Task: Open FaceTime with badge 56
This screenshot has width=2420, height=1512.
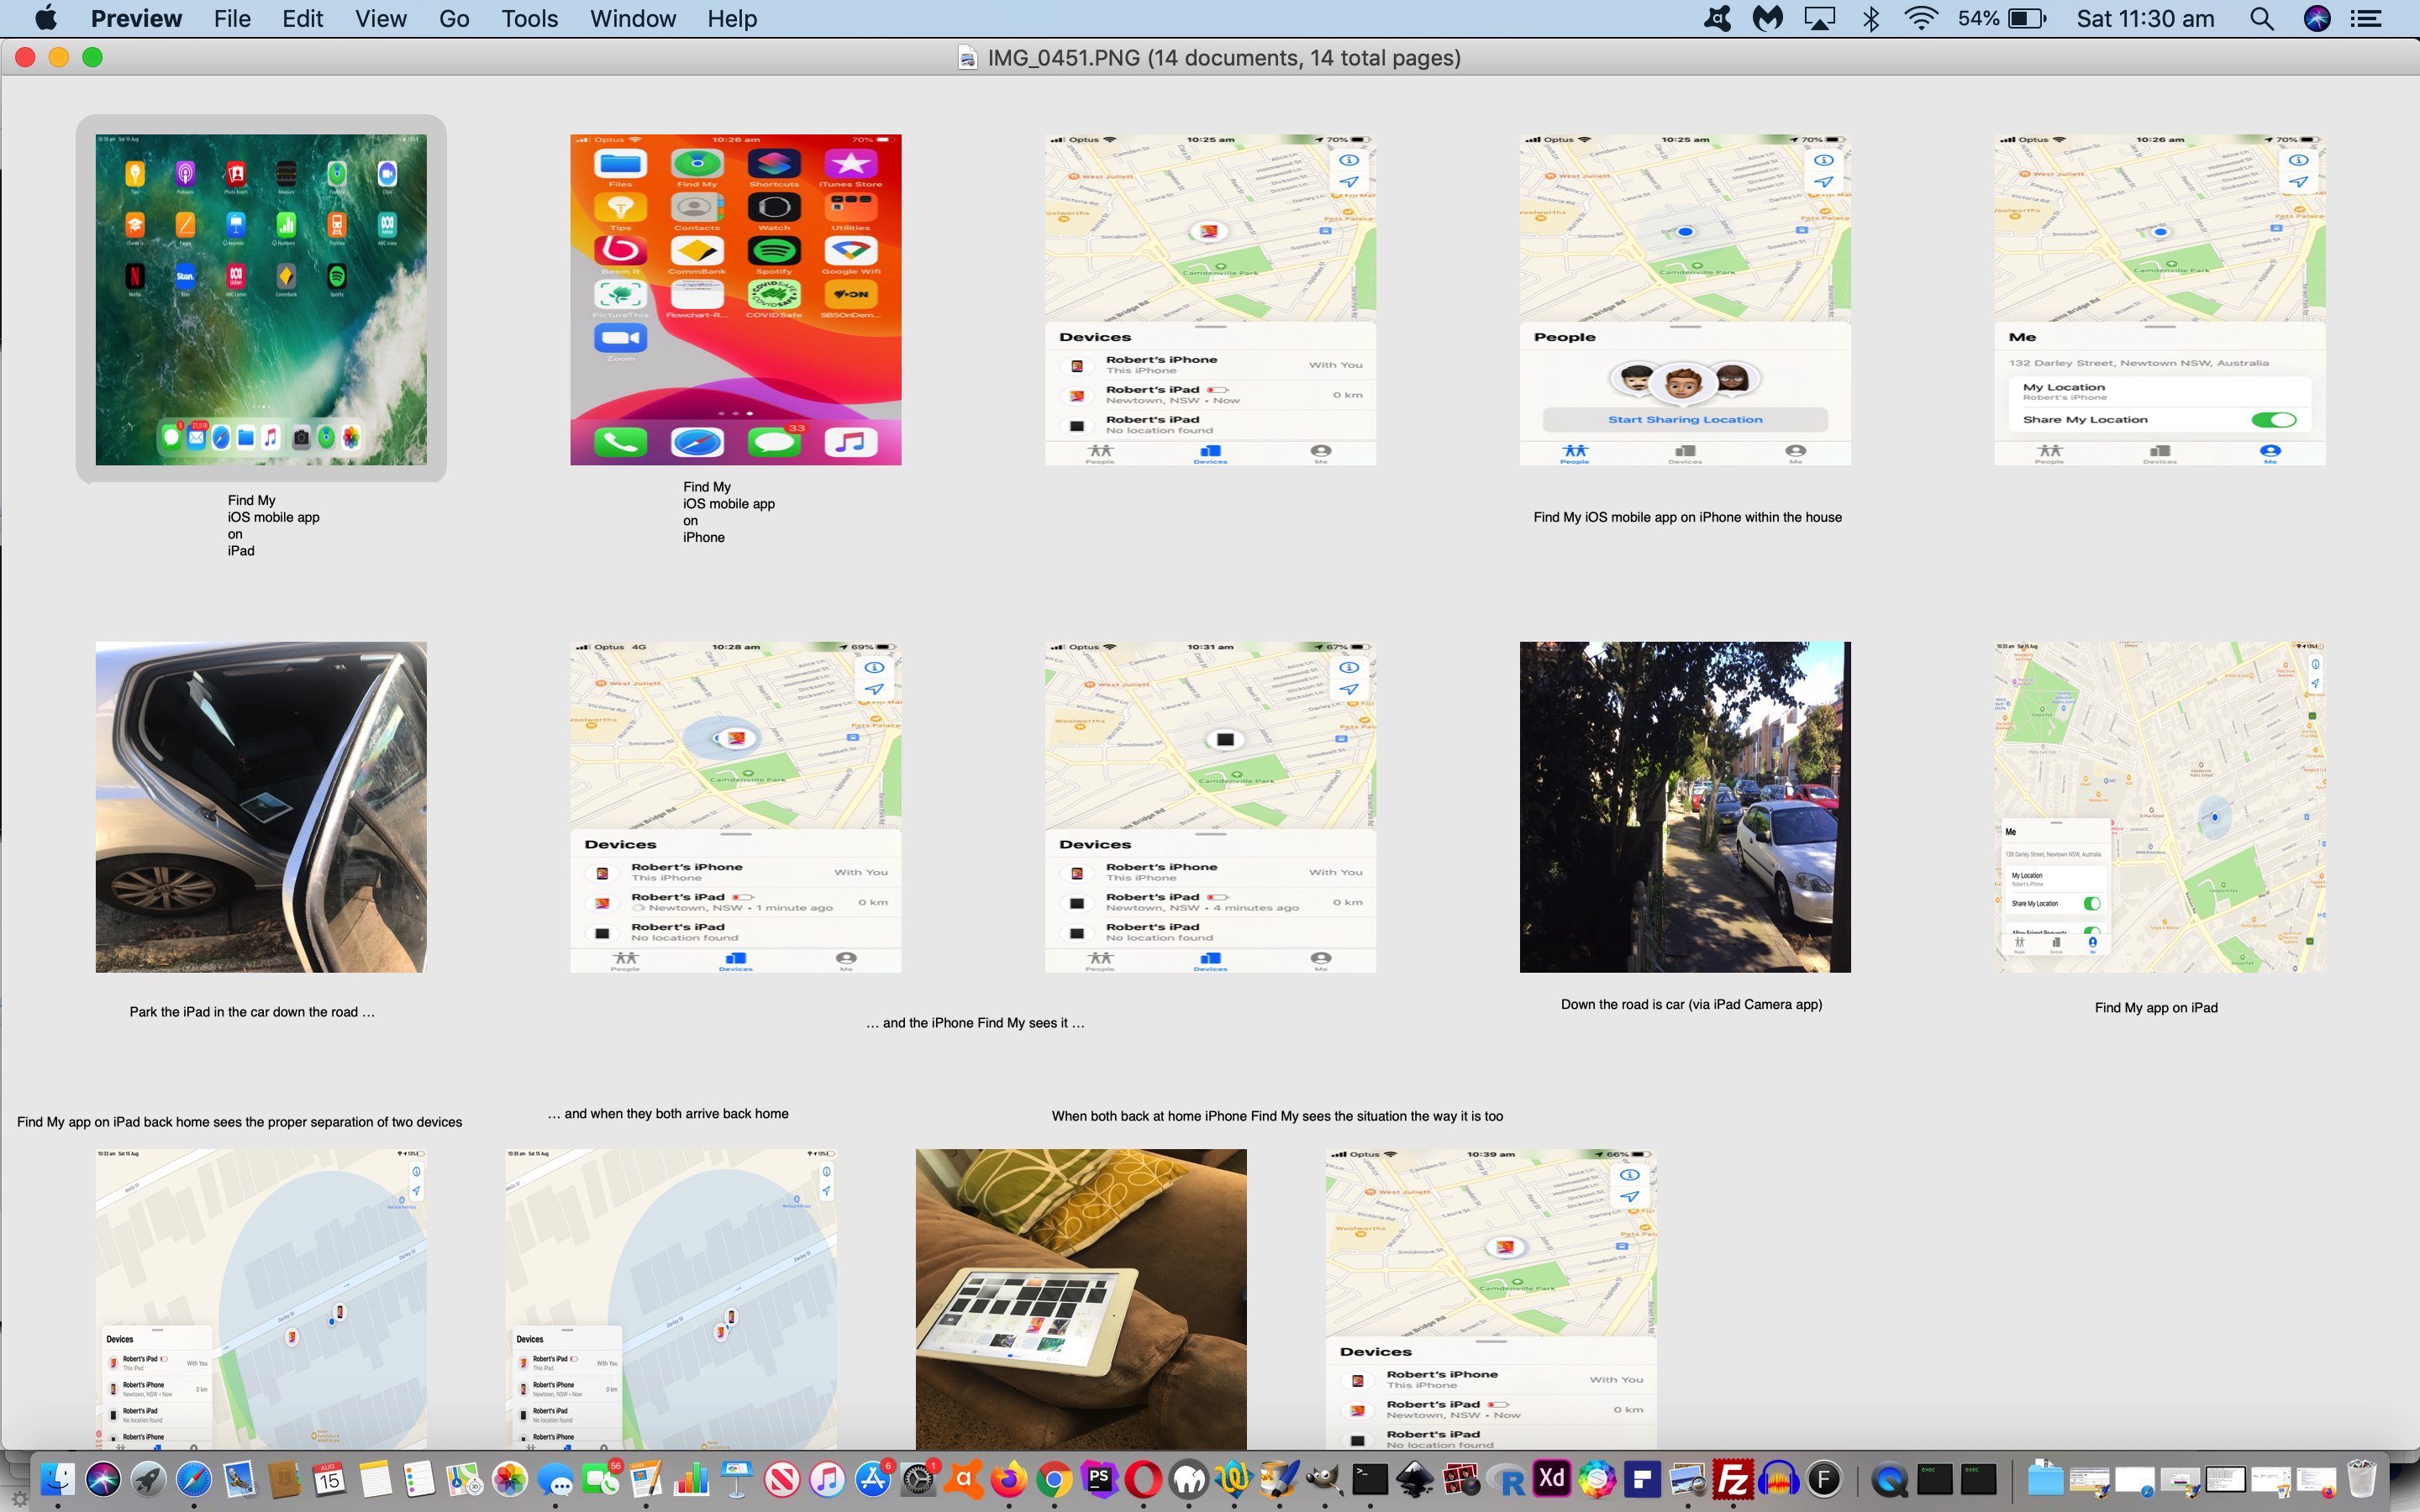Action: pyautogui.click(x=601, y=1479)
